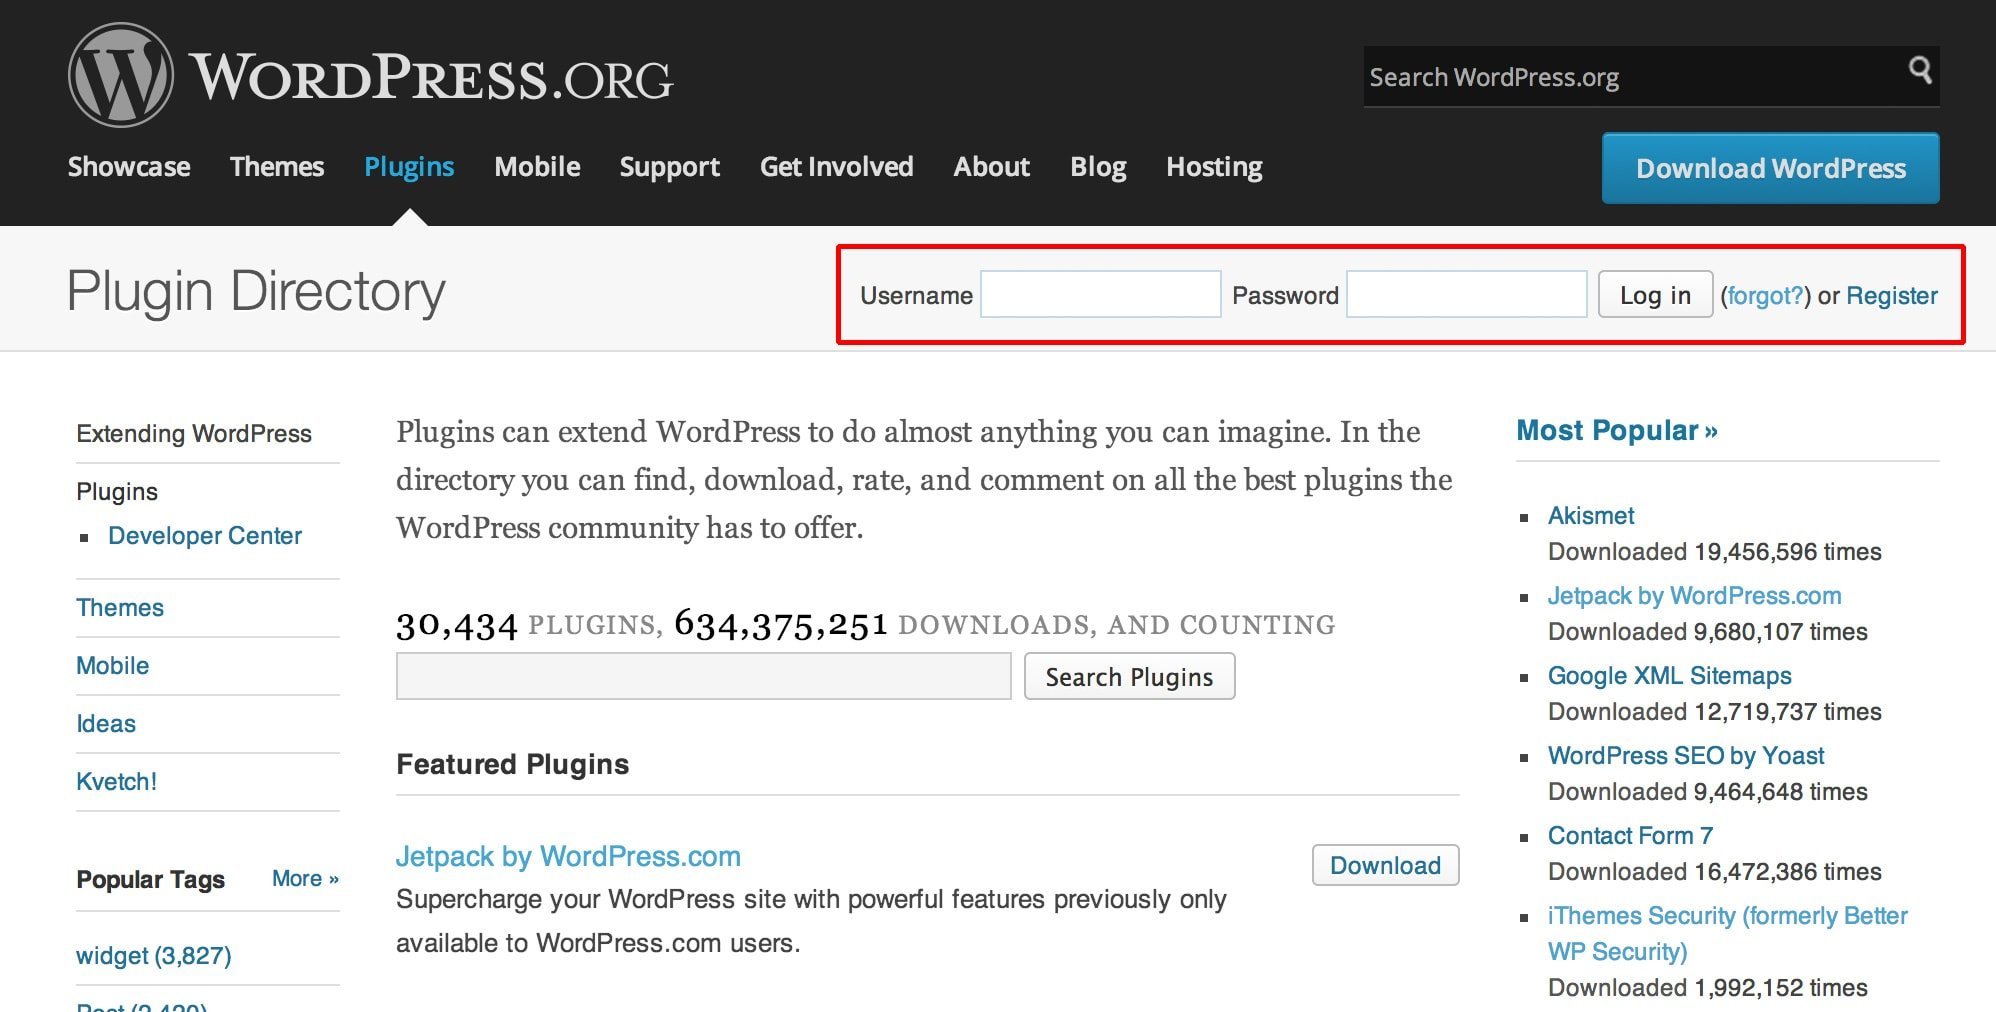1996x1012 pixels.
Task: Focus the Password input field
Action: [1467, 294]
